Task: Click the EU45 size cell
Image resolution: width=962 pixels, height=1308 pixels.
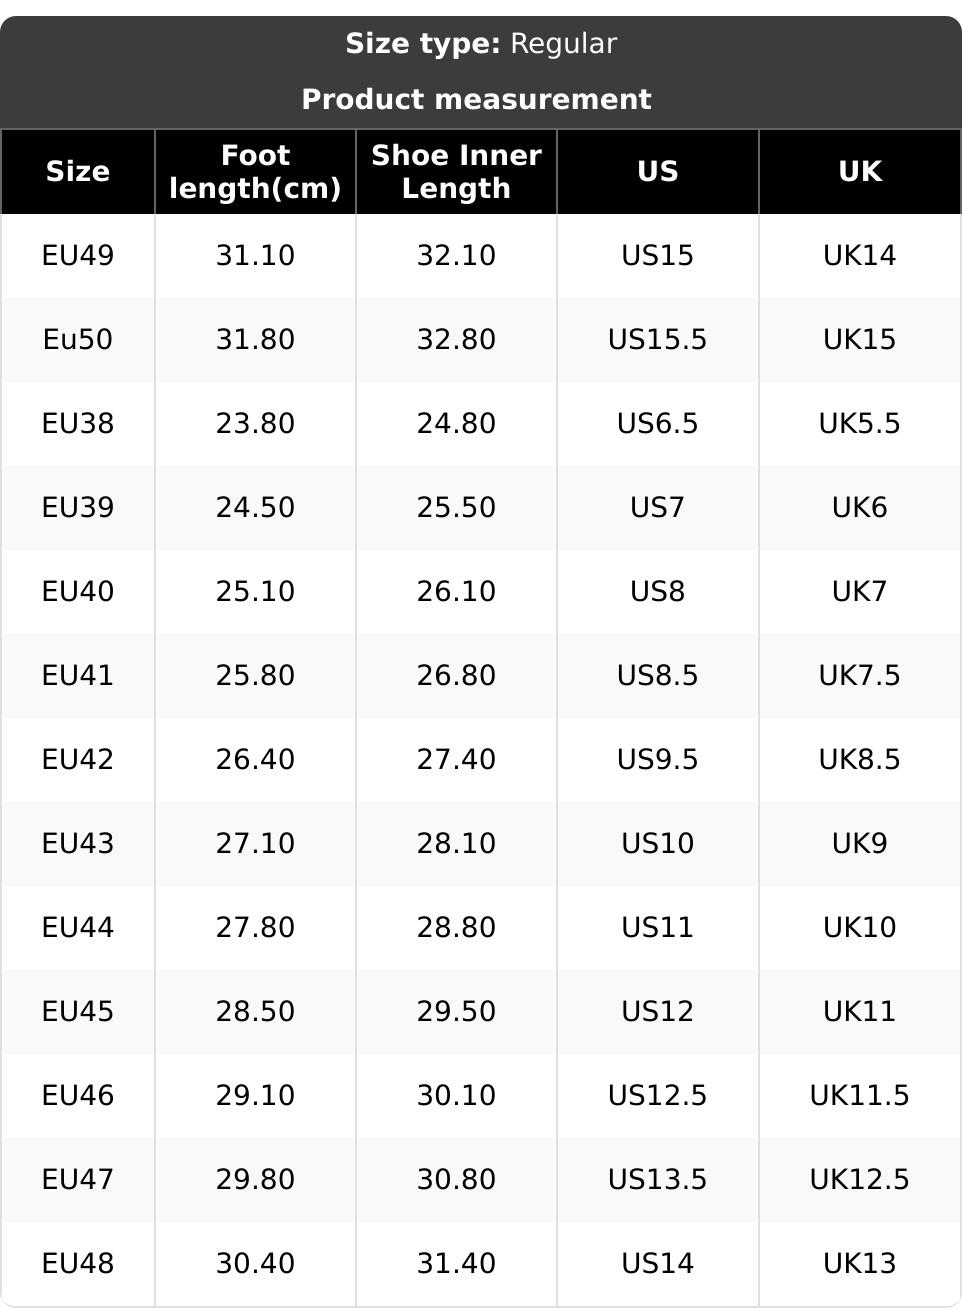Action: 78,1012
